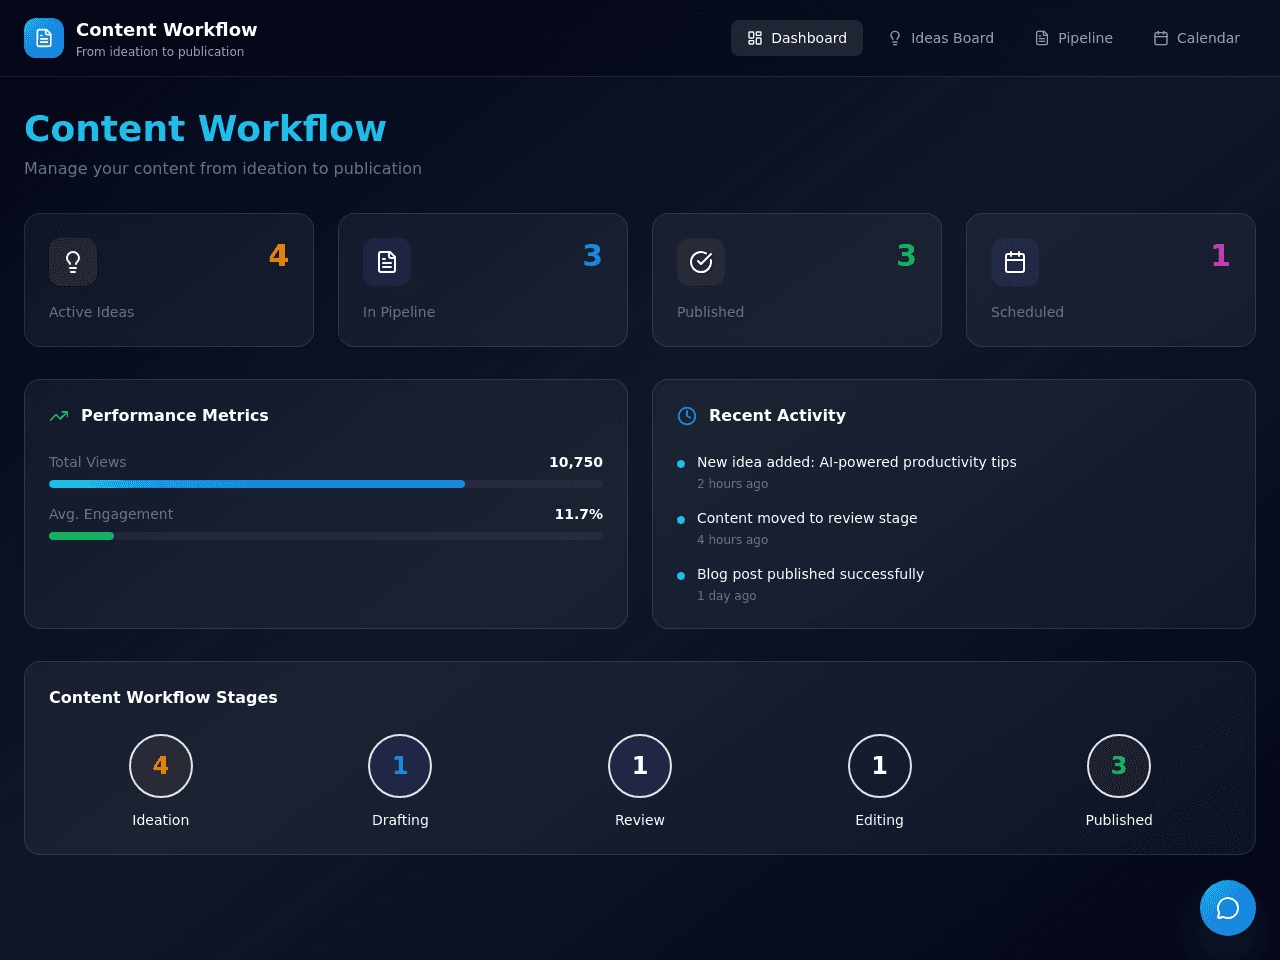The width and height of the screenshot is (1280, 960).
Task: Click the Editing stage label
Action: [x=880, y=820]
